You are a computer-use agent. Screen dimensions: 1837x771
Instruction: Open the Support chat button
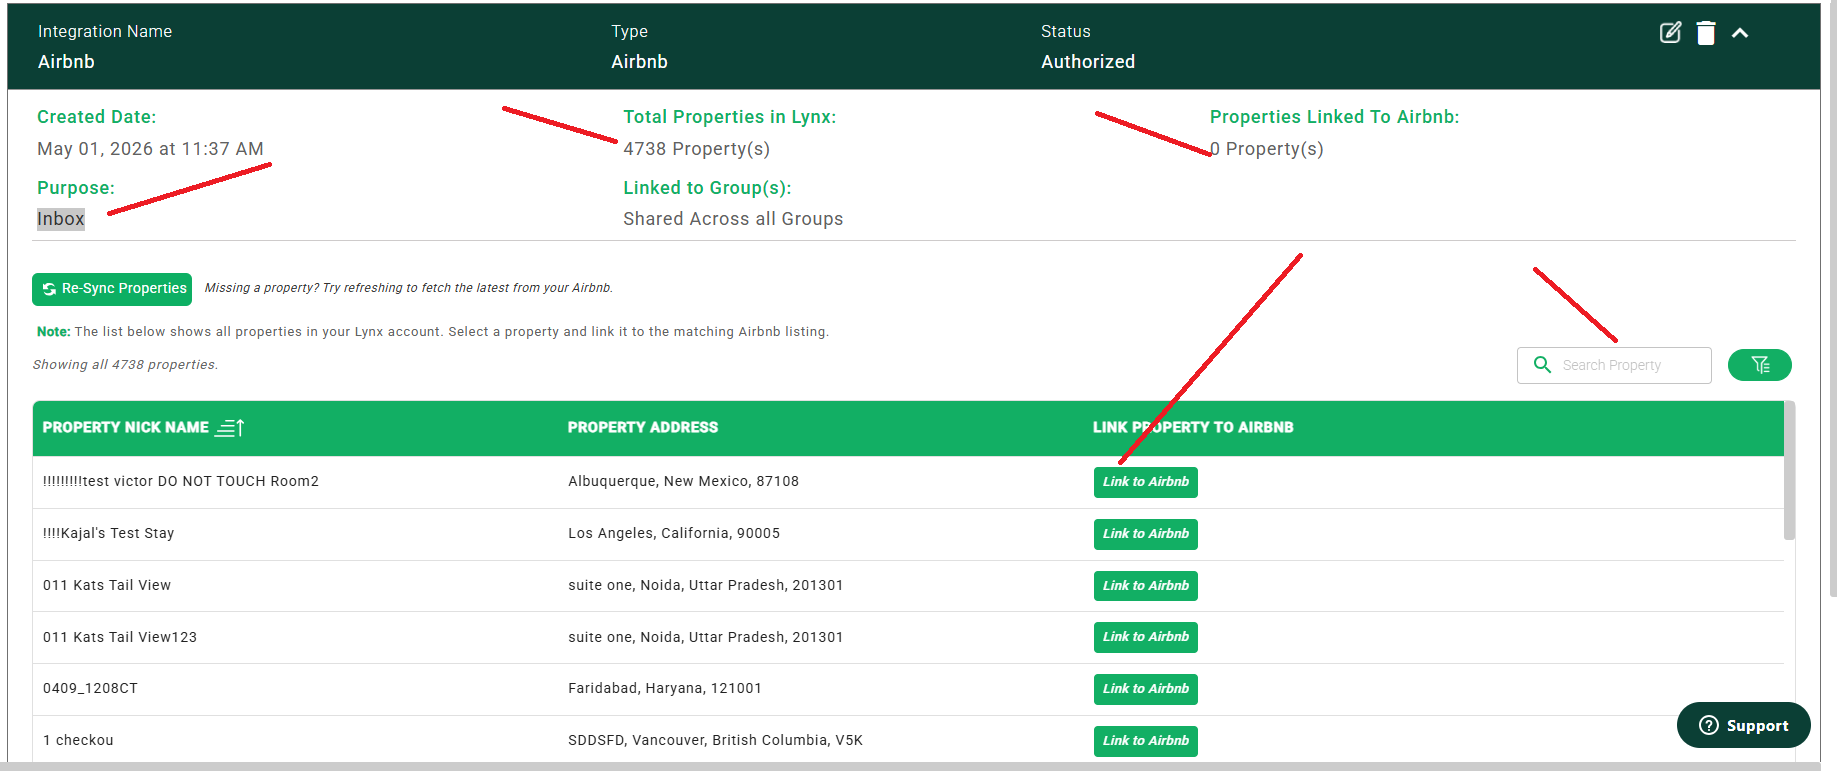1744,725
